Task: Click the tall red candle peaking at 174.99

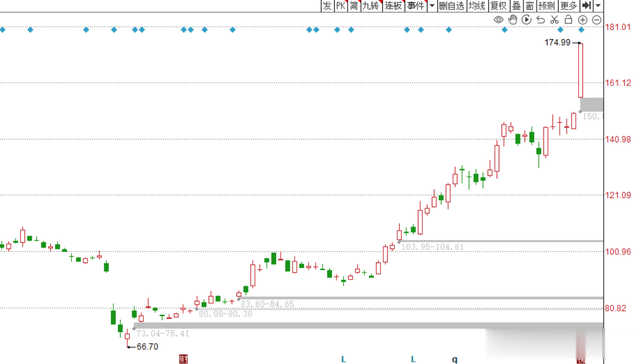Action: (580, 70)
